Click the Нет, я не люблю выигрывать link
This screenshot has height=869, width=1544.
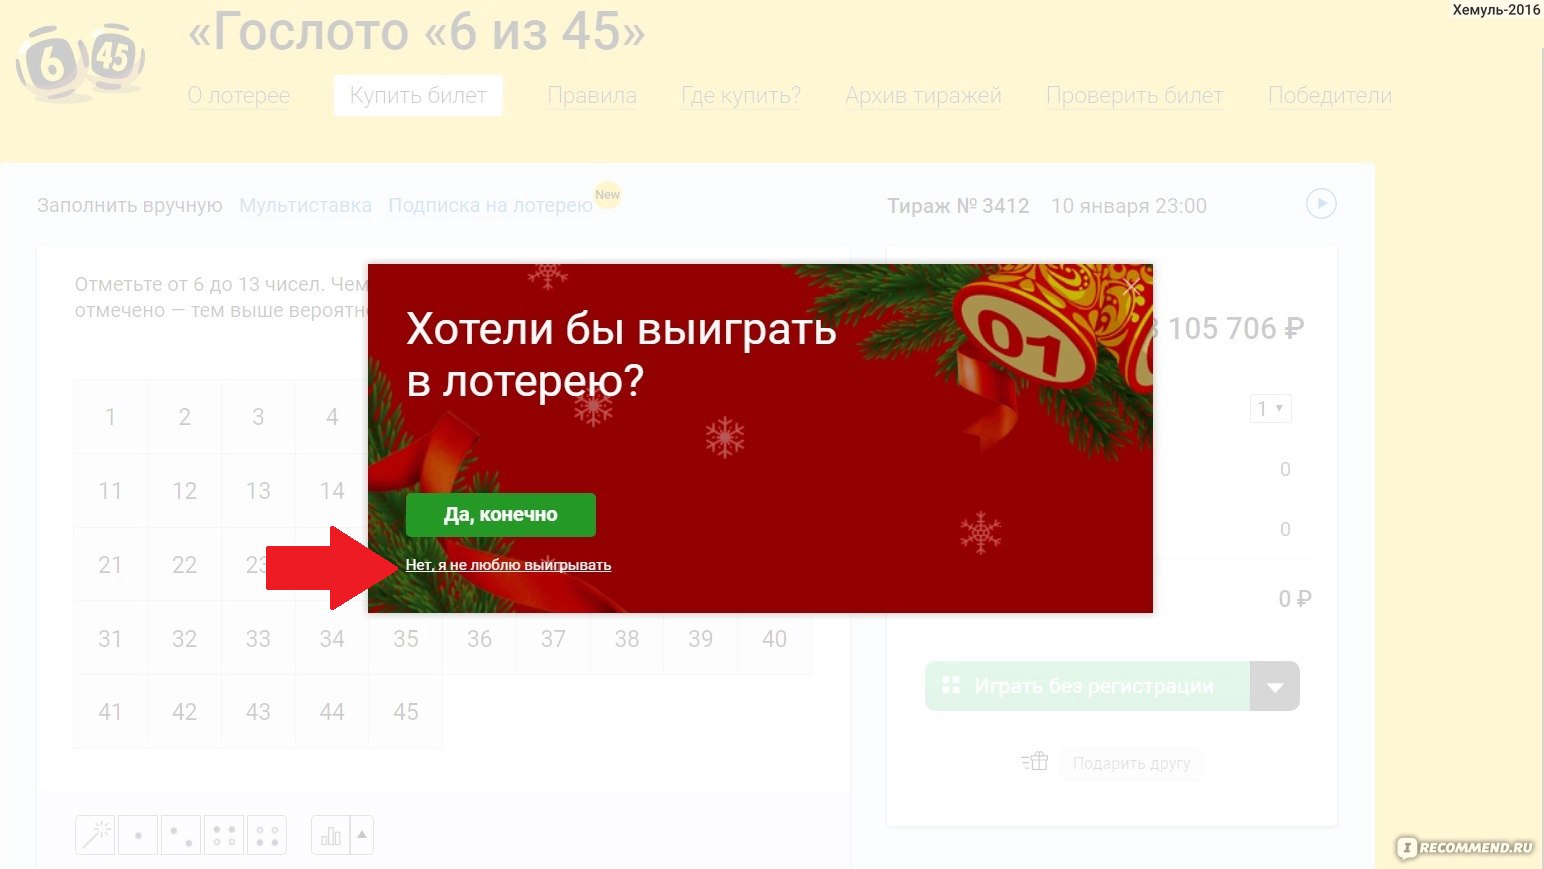(508, 565)
